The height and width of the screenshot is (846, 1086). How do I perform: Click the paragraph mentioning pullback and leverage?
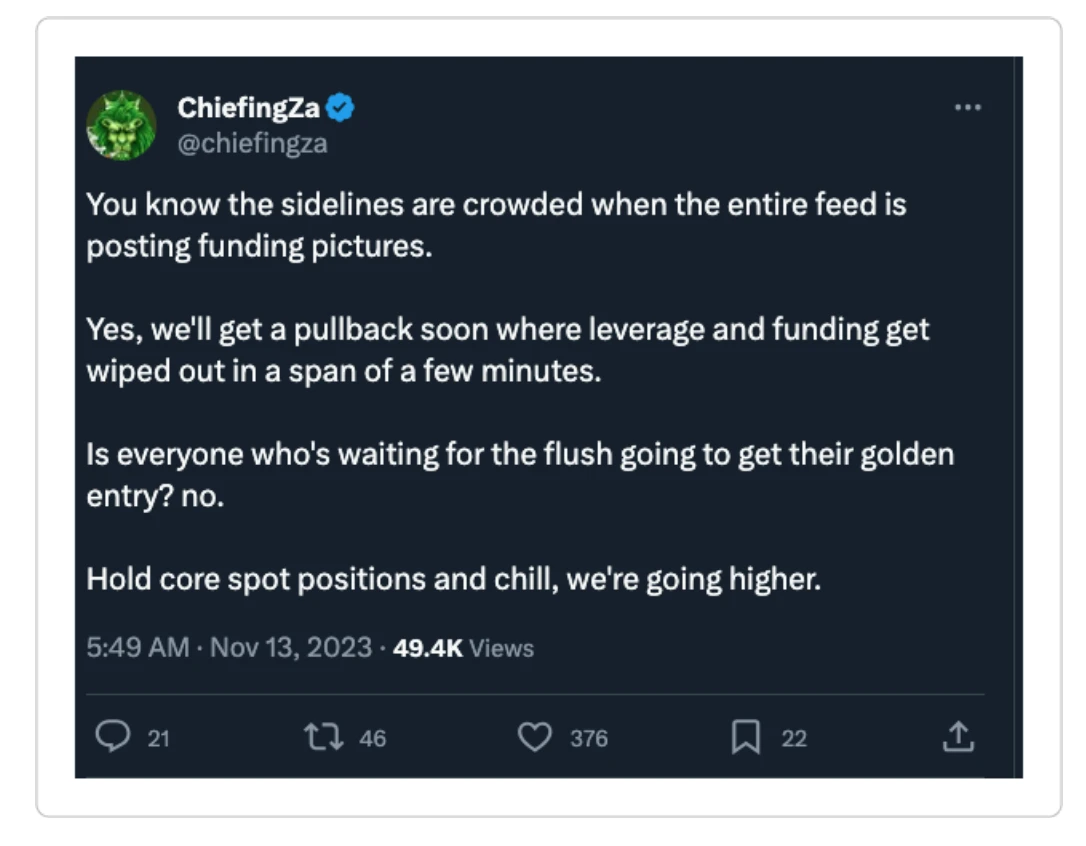pyautogui.click(x=508, y=349)
